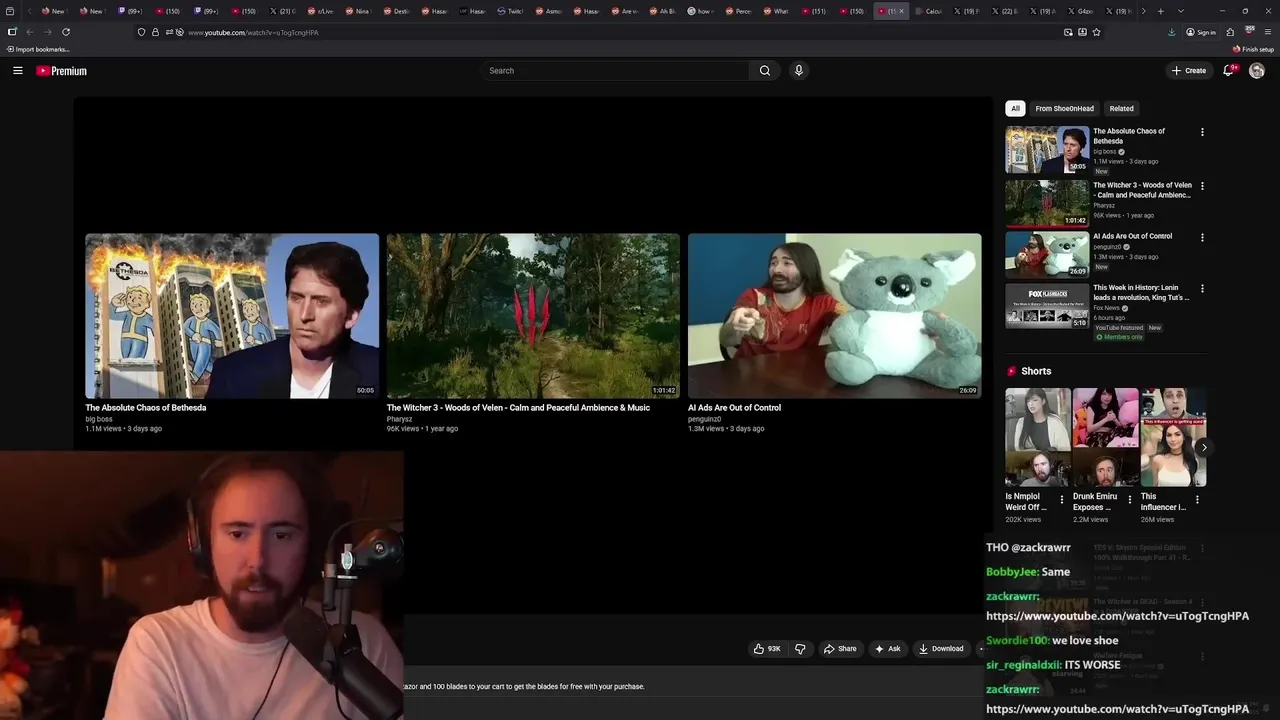Reload the page in browser toolbar
1280x720 pixels.
tap(66, 32)
